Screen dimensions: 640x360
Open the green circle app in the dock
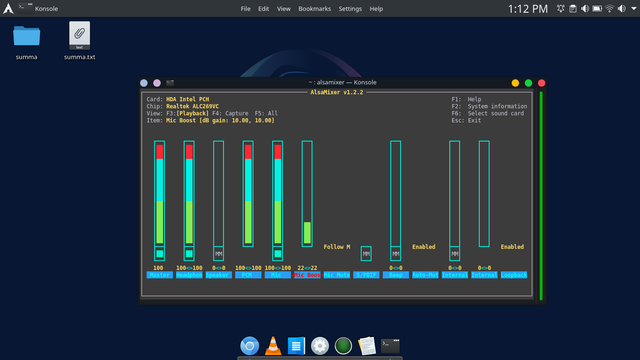[343, 346]
